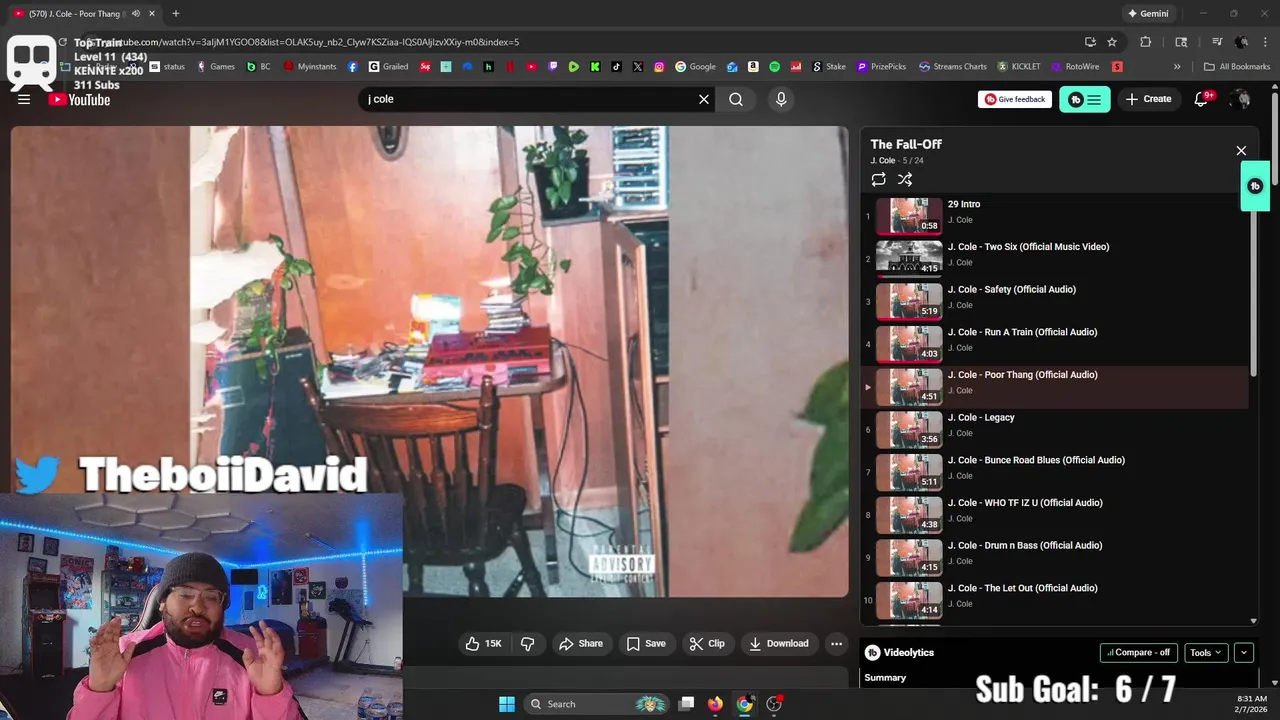Click the Windows Start button

click(507, 704)
